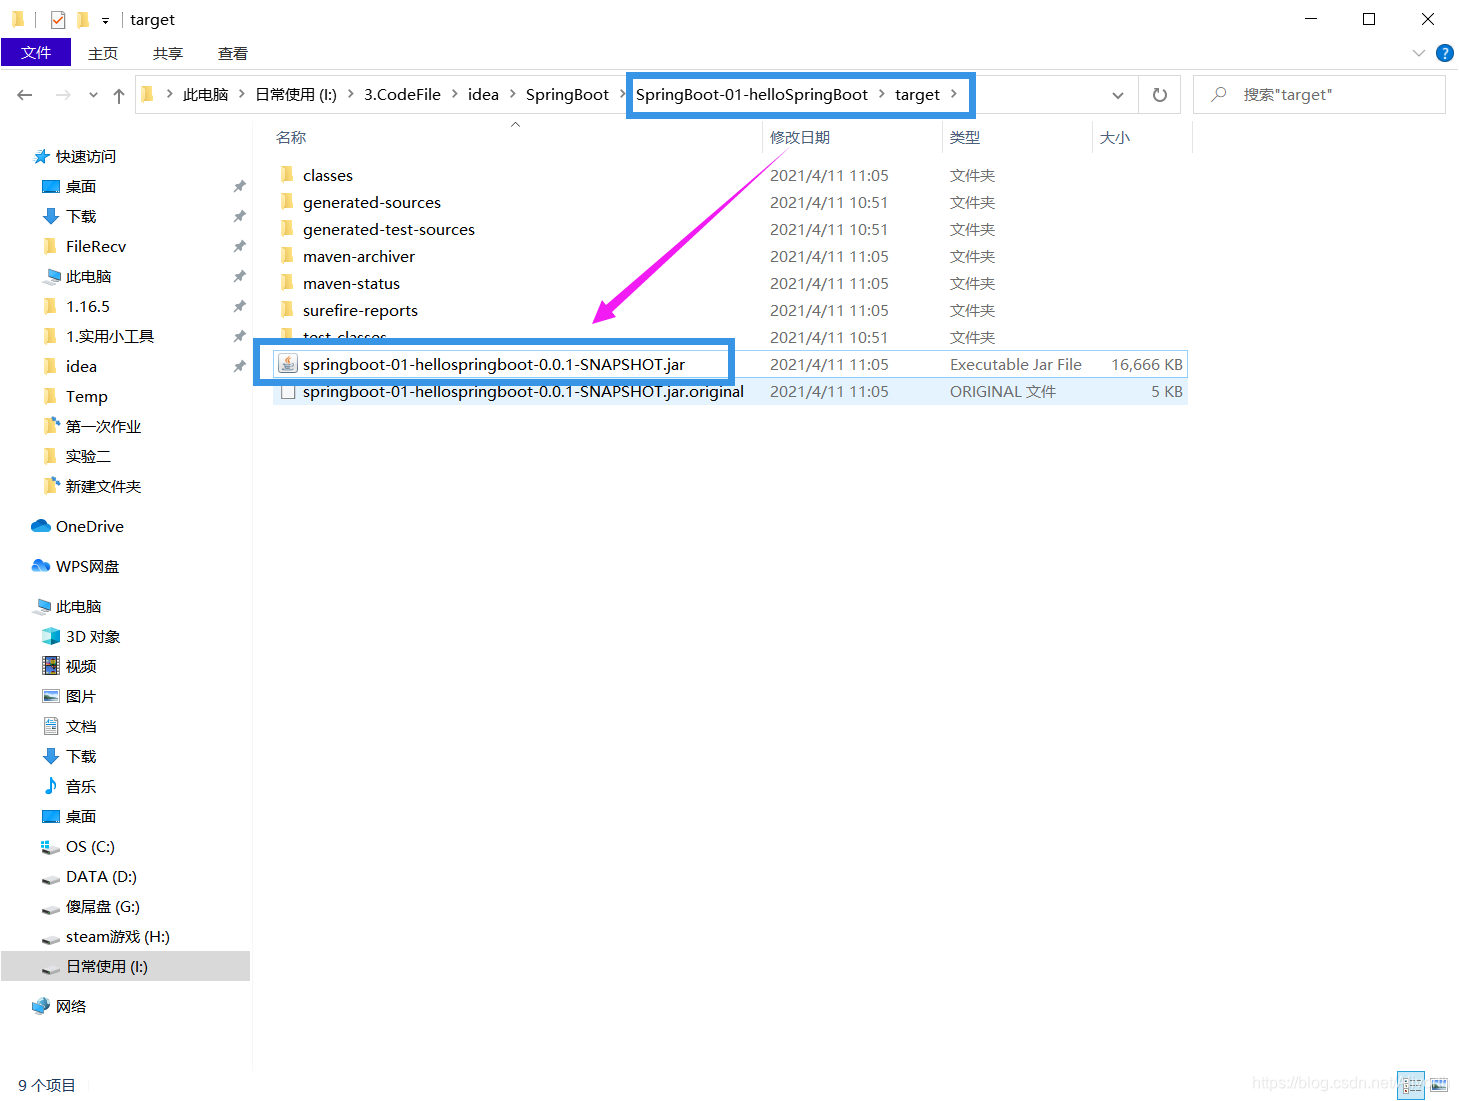Click SpringBoot-01-helloSpringBoot breadcrumb segment
The height and width of the screenshot is (1101, 1459).
click(752, 95)
